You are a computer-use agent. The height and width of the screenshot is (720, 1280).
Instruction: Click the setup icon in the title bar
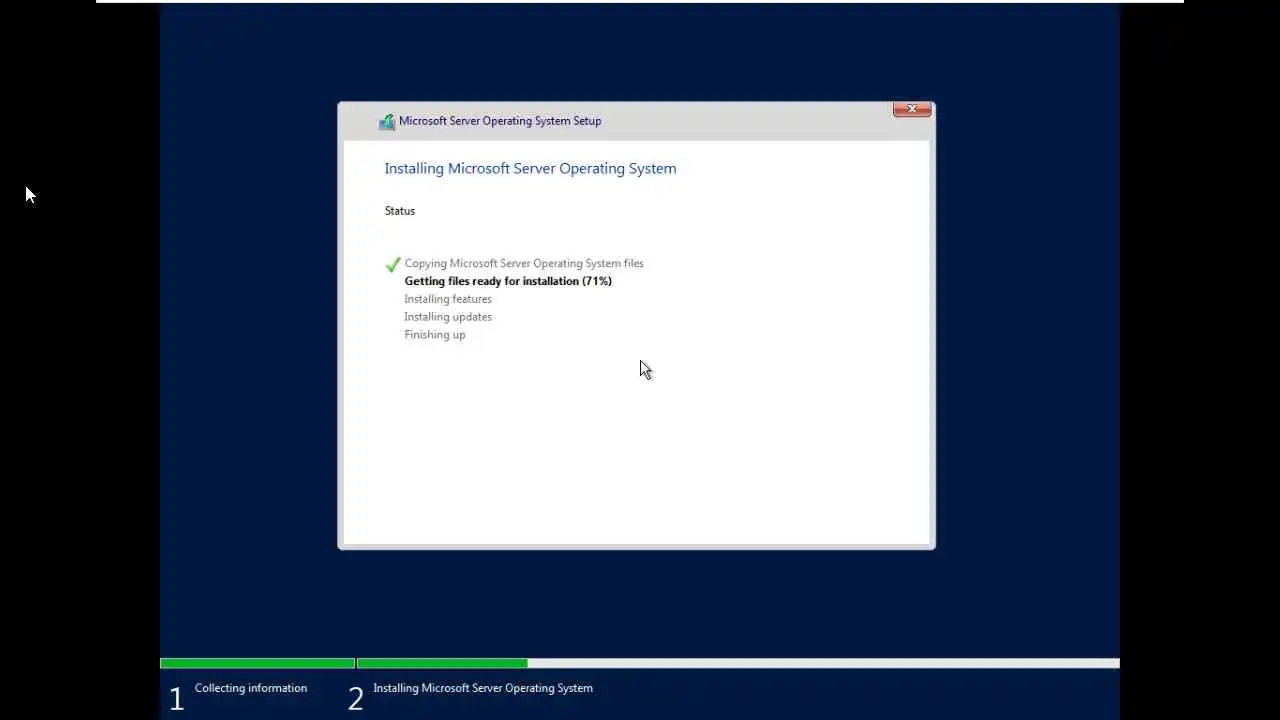(386, 122)
